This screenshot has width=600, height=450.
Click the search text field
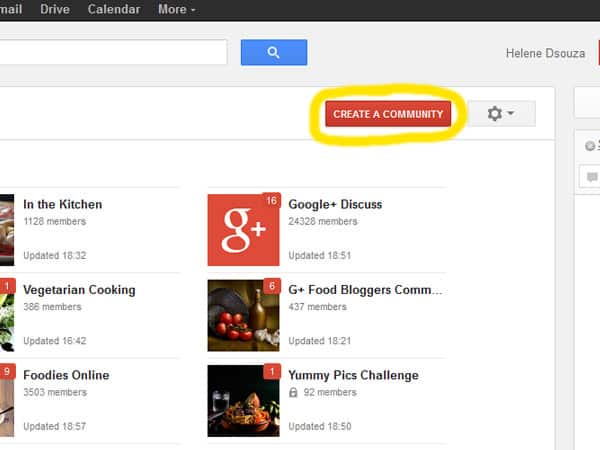pos(113,52)
